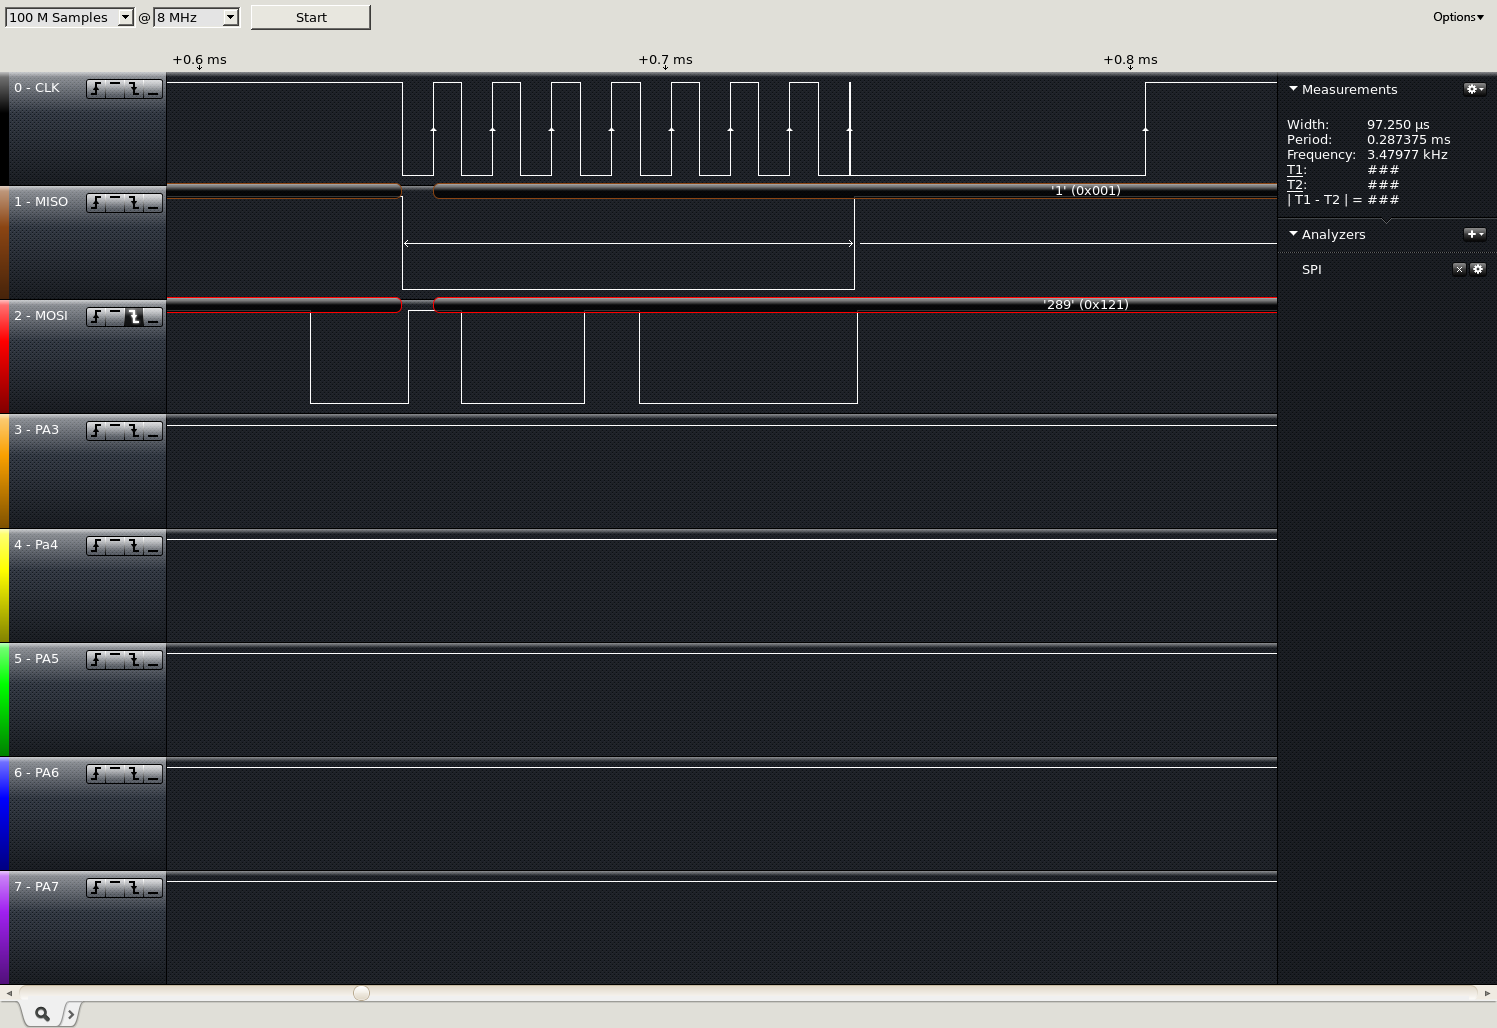Screen dimensions: 1497x1028
Task: Open the sample count dropdown showing 100 M Samples
Action: [69, 17]
